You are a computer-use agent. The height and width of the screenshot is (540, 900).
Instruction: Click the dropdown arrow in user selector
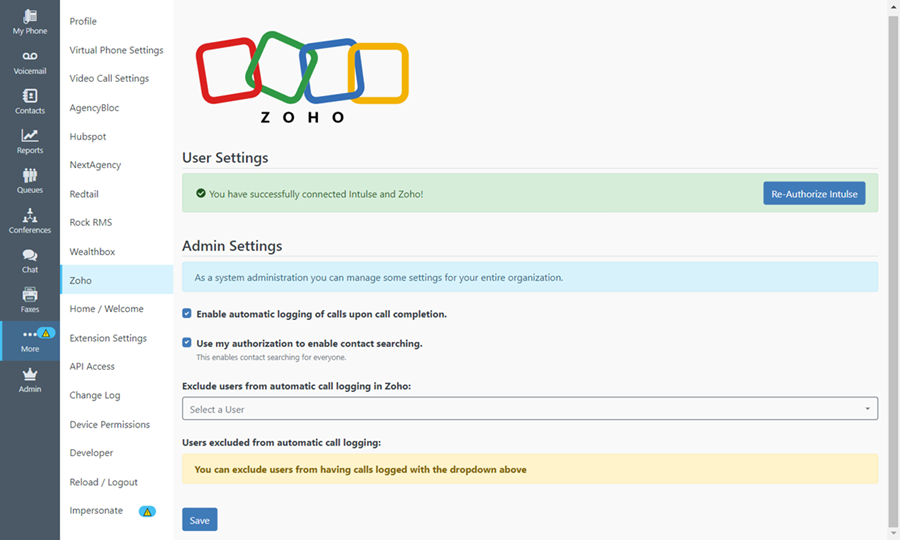pos(867,409)
